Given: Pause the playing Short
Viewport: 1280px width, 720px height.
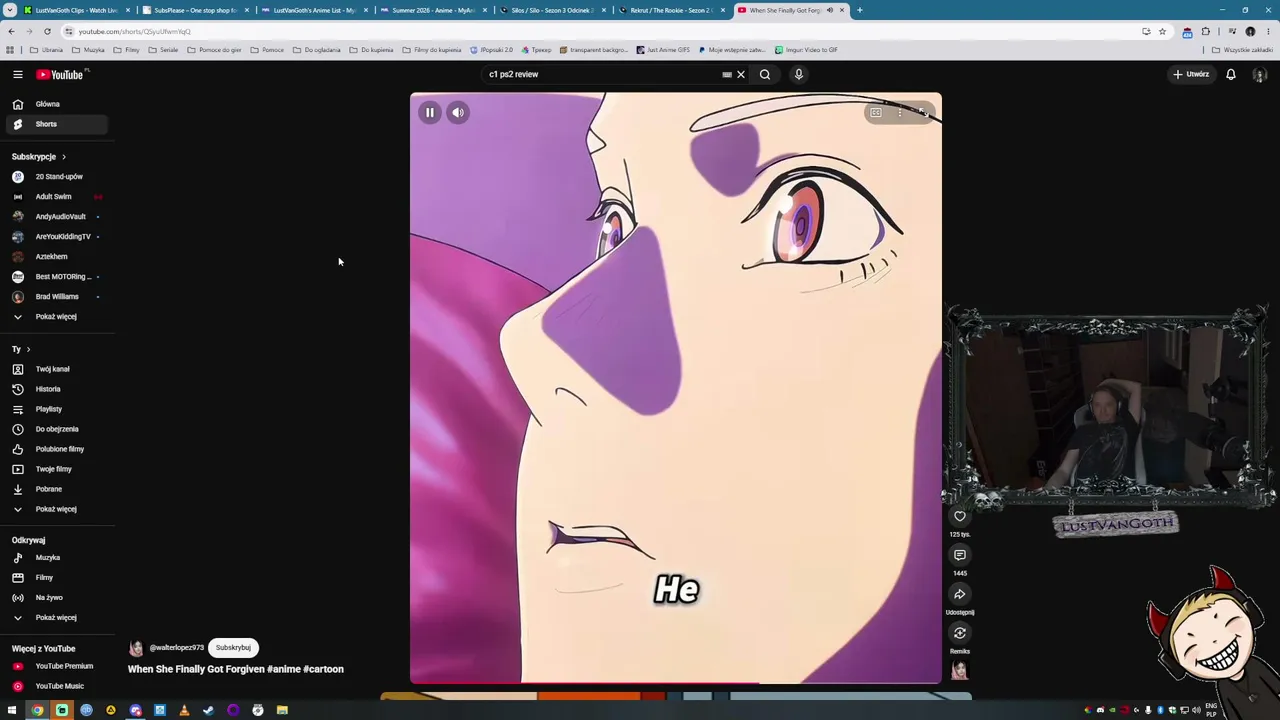Looking at the screenshot, I should tap(430, 112).
